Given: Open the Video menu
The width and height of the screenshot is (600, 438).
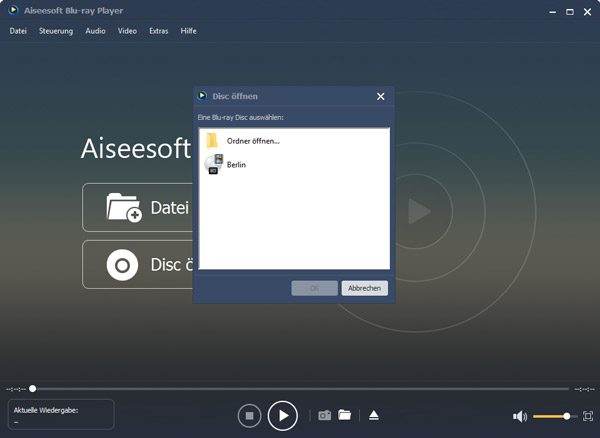Looking at the screenshot, I should [127, 31].
